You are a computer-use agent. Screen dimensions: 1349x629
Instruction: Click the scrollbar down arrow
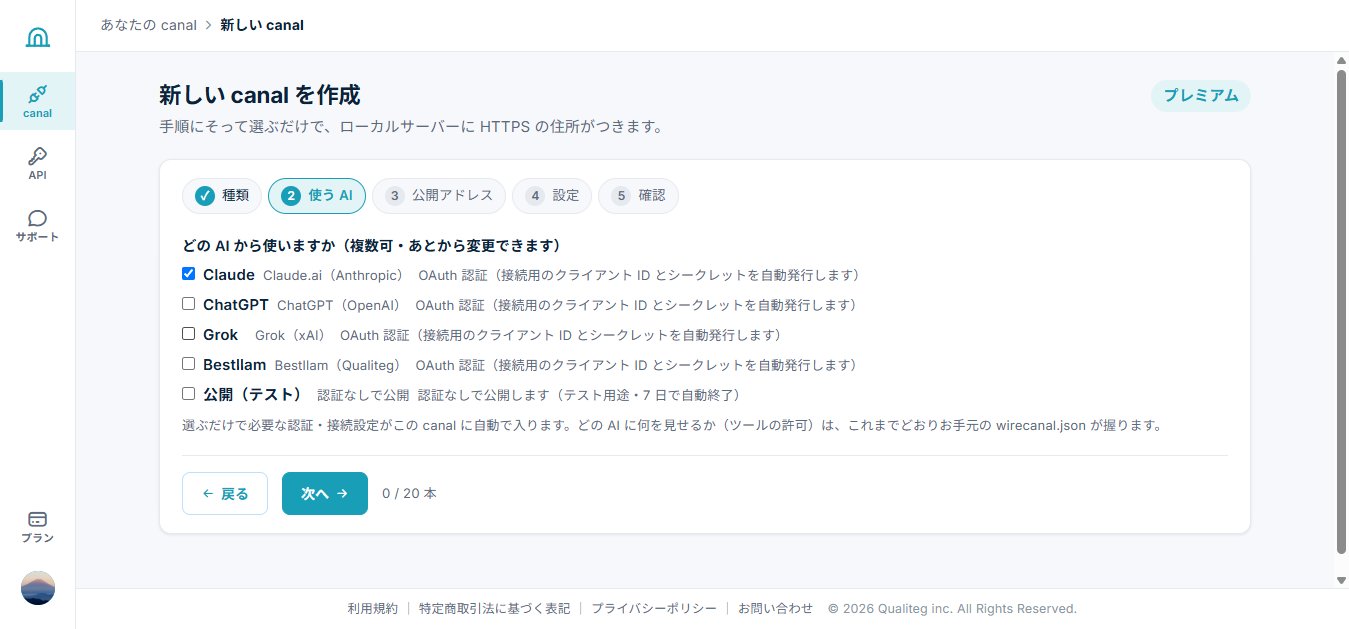pyautogui.click(x=1341, y=580)
